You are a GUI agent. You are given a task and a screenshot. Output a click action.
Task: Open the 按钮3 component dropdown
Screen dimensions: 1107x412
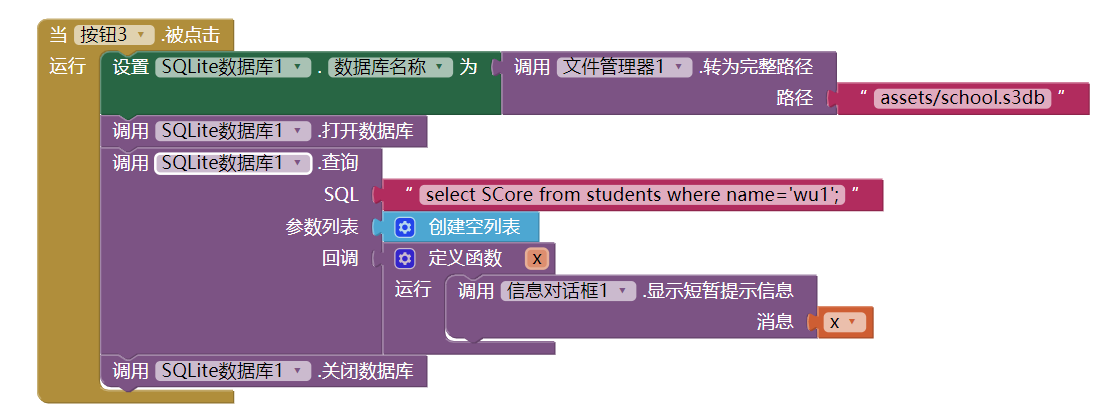coord(114,34)
